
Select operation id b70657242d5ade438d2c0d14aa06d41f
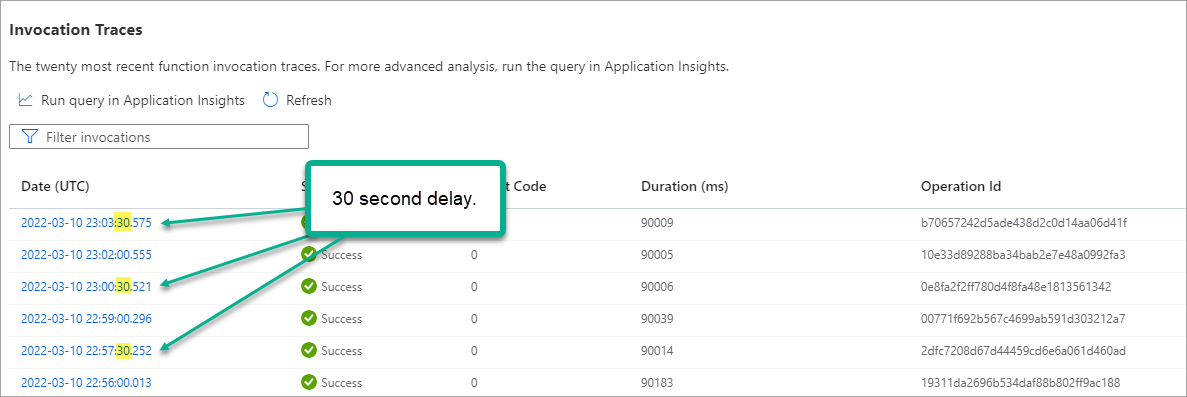(x=1023, y=223)
